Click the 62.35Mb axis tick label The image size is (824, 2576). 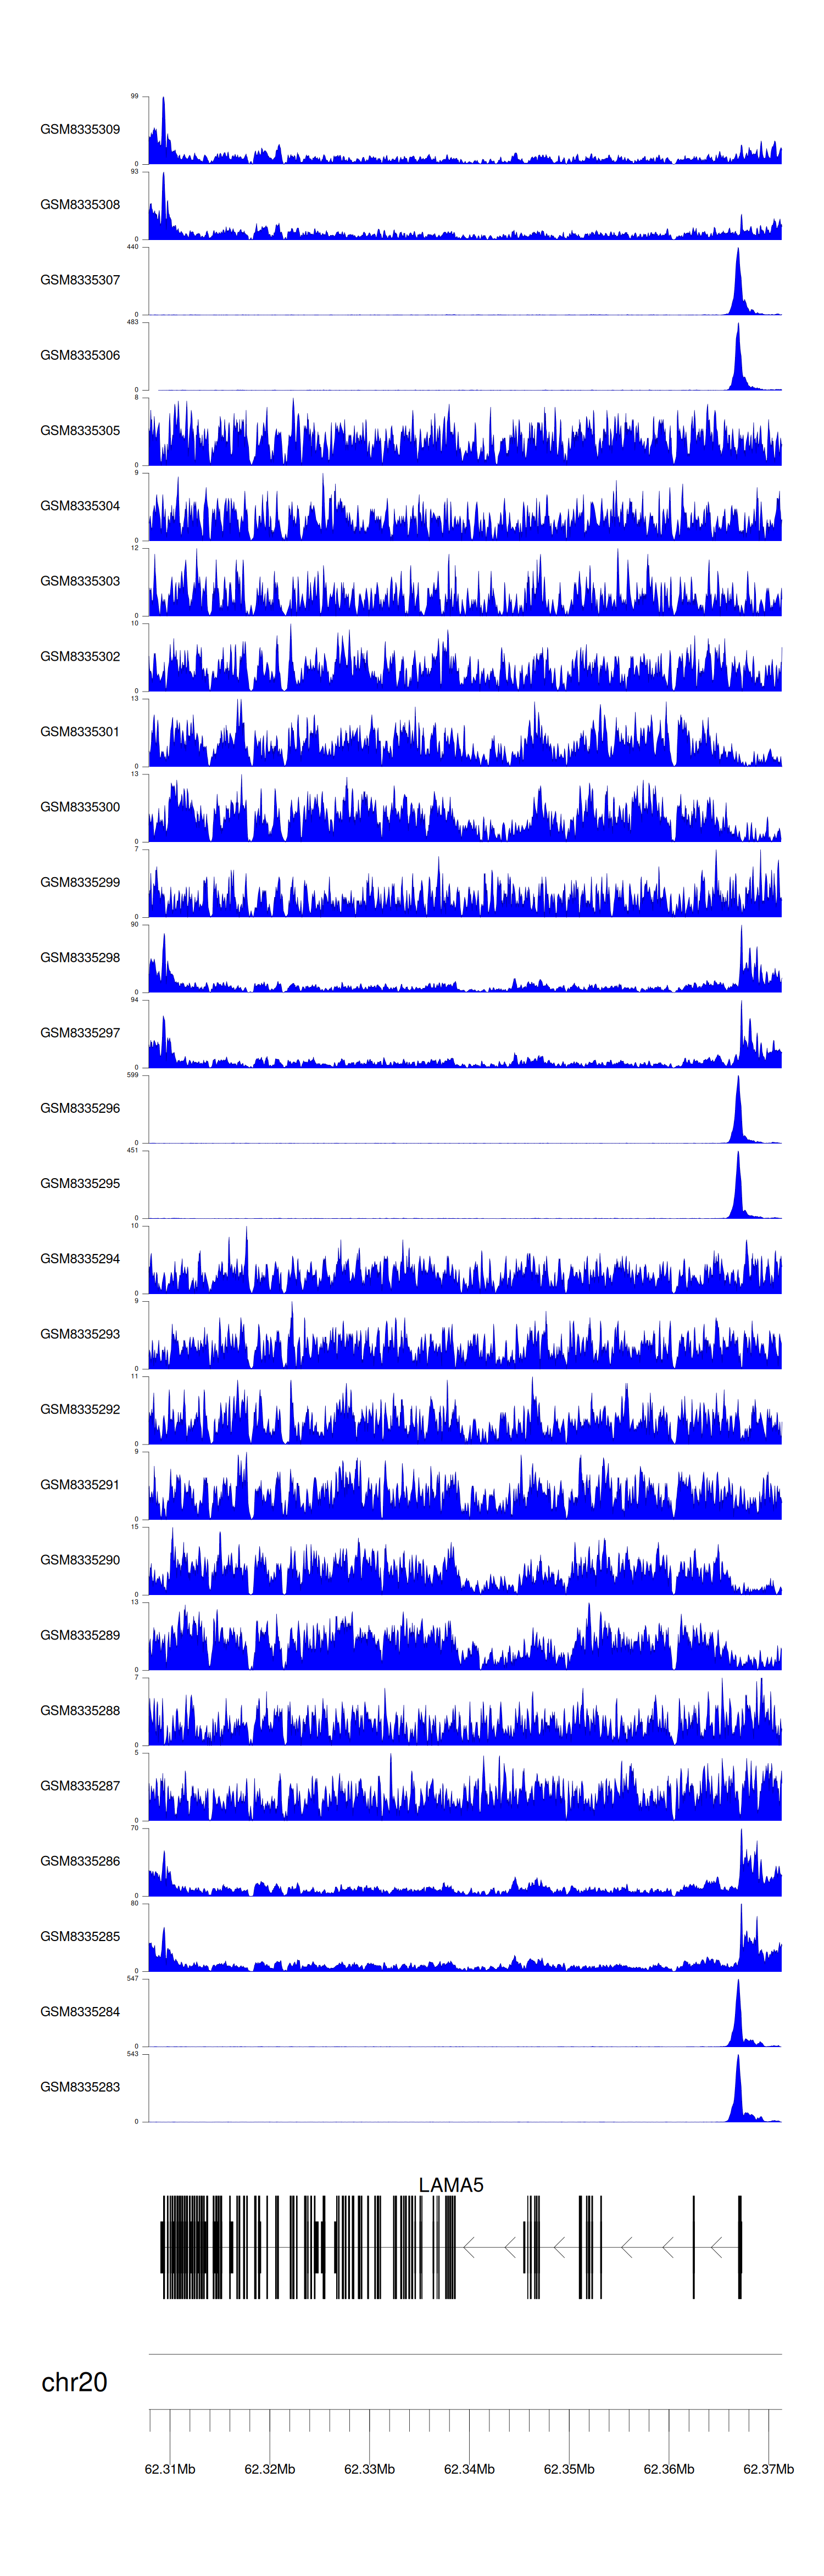[x=569, y=2469]
